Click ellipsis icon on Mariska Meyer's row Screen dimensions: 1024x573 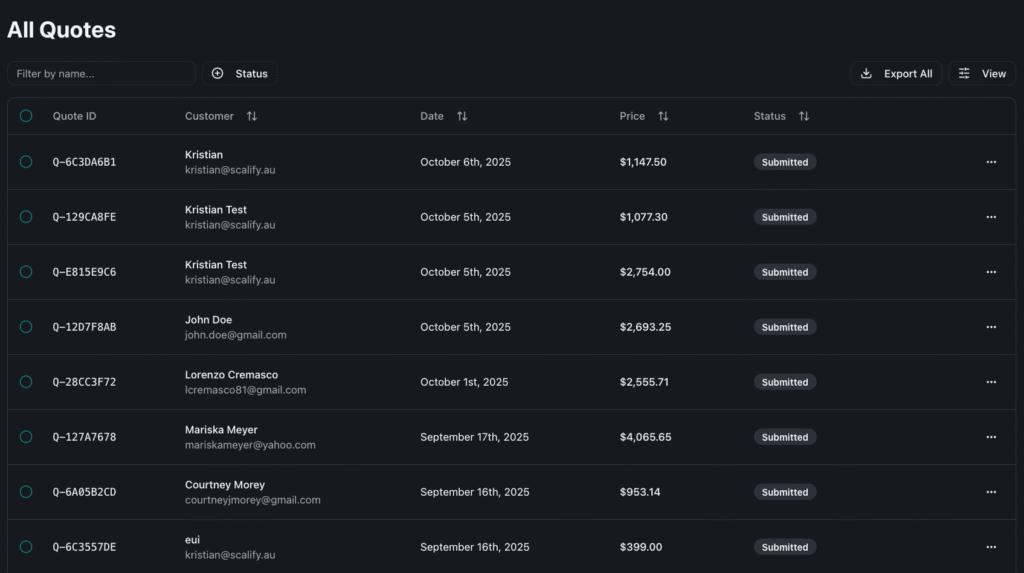[x=990, y=437]
